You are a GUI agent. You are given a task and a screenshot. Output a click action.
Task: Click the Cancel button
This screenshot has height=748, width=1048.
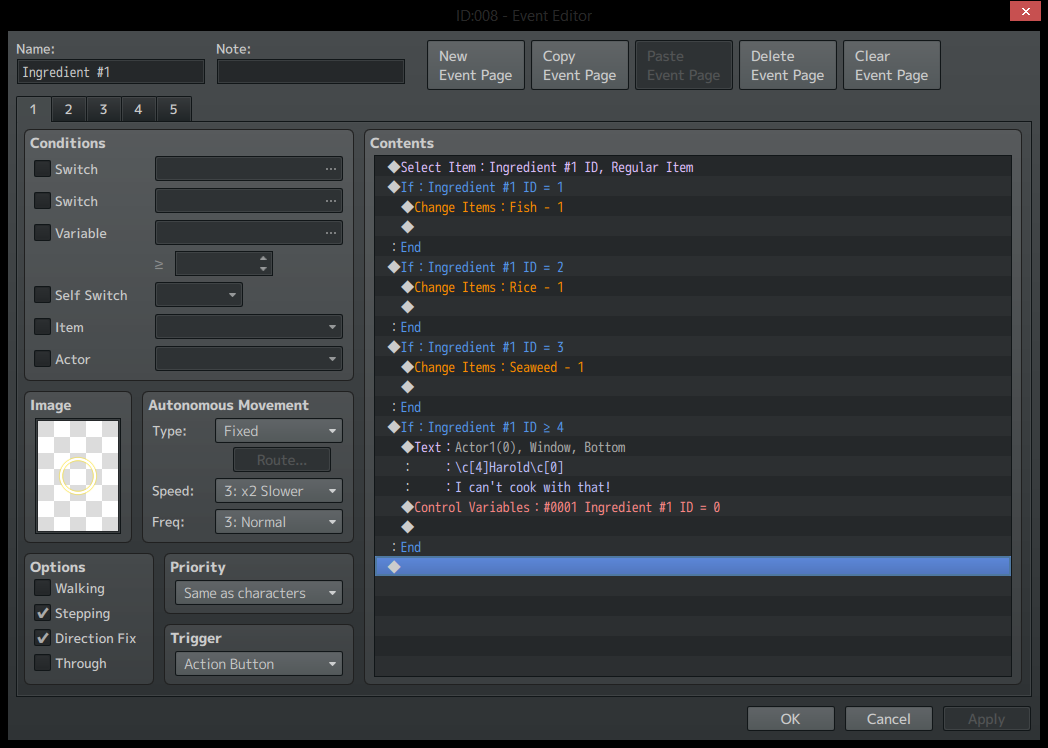888,719
